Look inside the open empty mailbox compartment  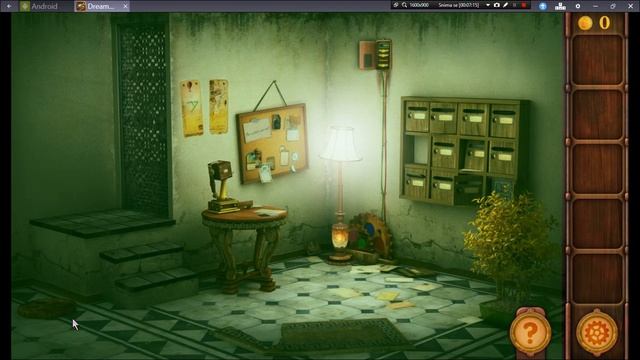pos(417,150)
